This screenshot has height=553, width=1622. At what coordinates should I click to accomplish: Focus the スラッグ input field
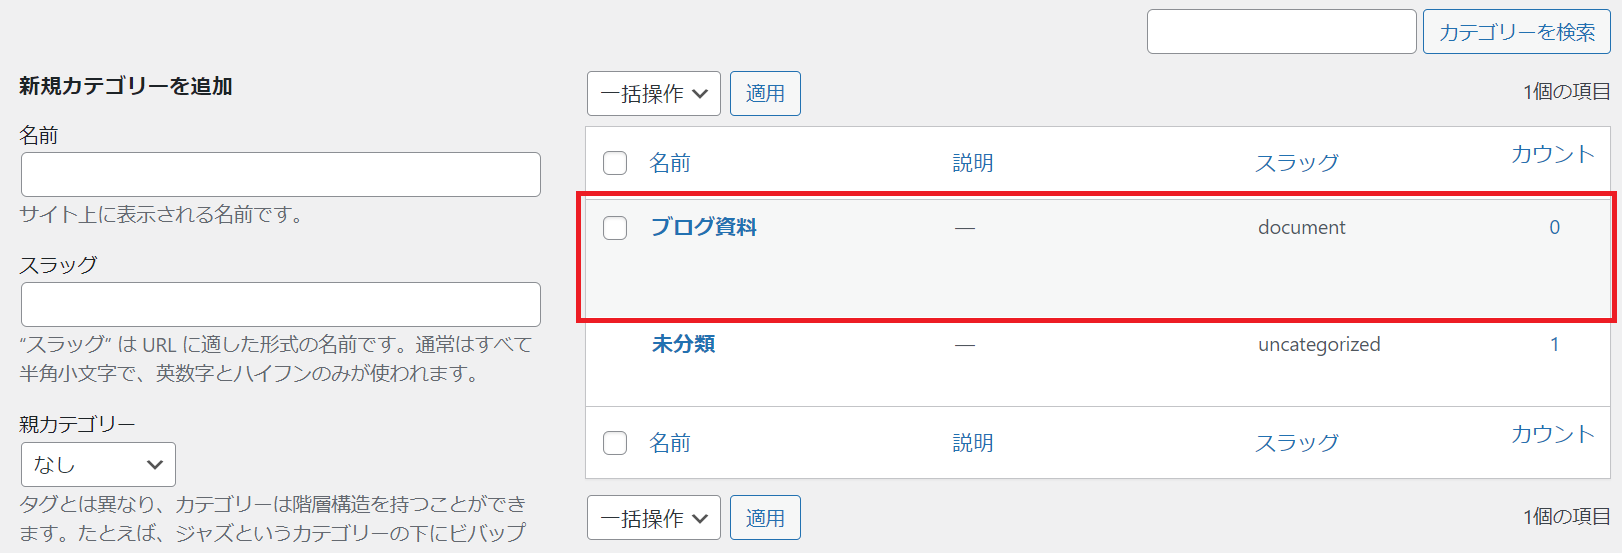click(x=281, y=304)
